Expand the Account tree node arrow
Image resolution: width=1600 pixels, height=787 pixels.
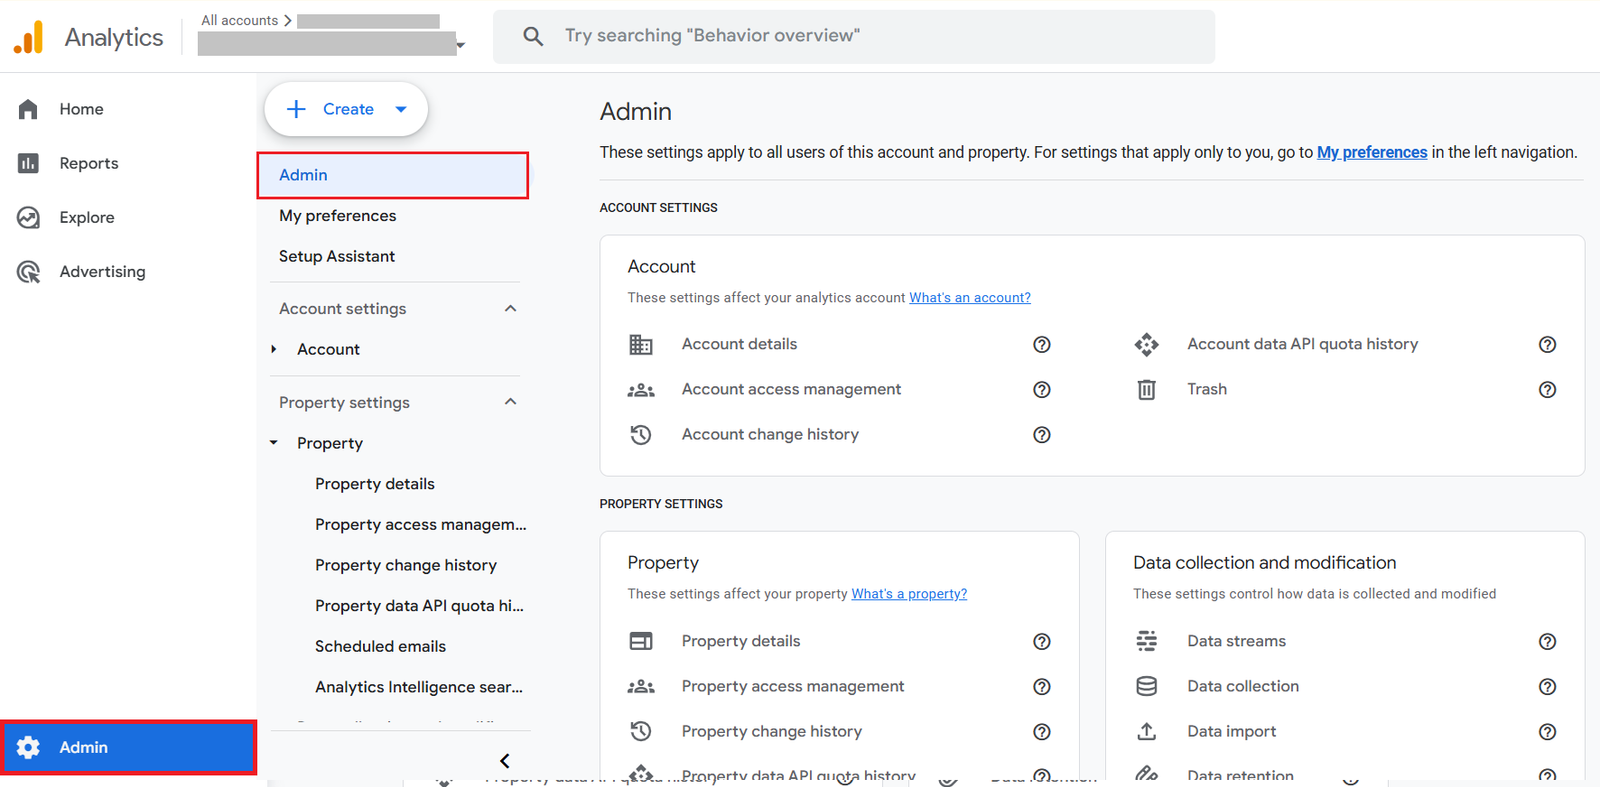tap(274, 349)
